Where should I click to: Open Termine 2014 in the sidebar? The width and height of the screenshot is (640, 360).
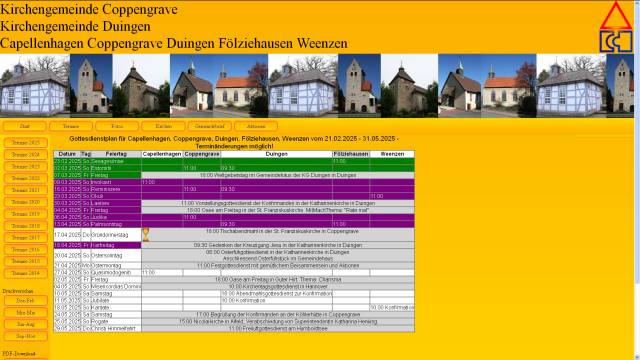[26, 273]
